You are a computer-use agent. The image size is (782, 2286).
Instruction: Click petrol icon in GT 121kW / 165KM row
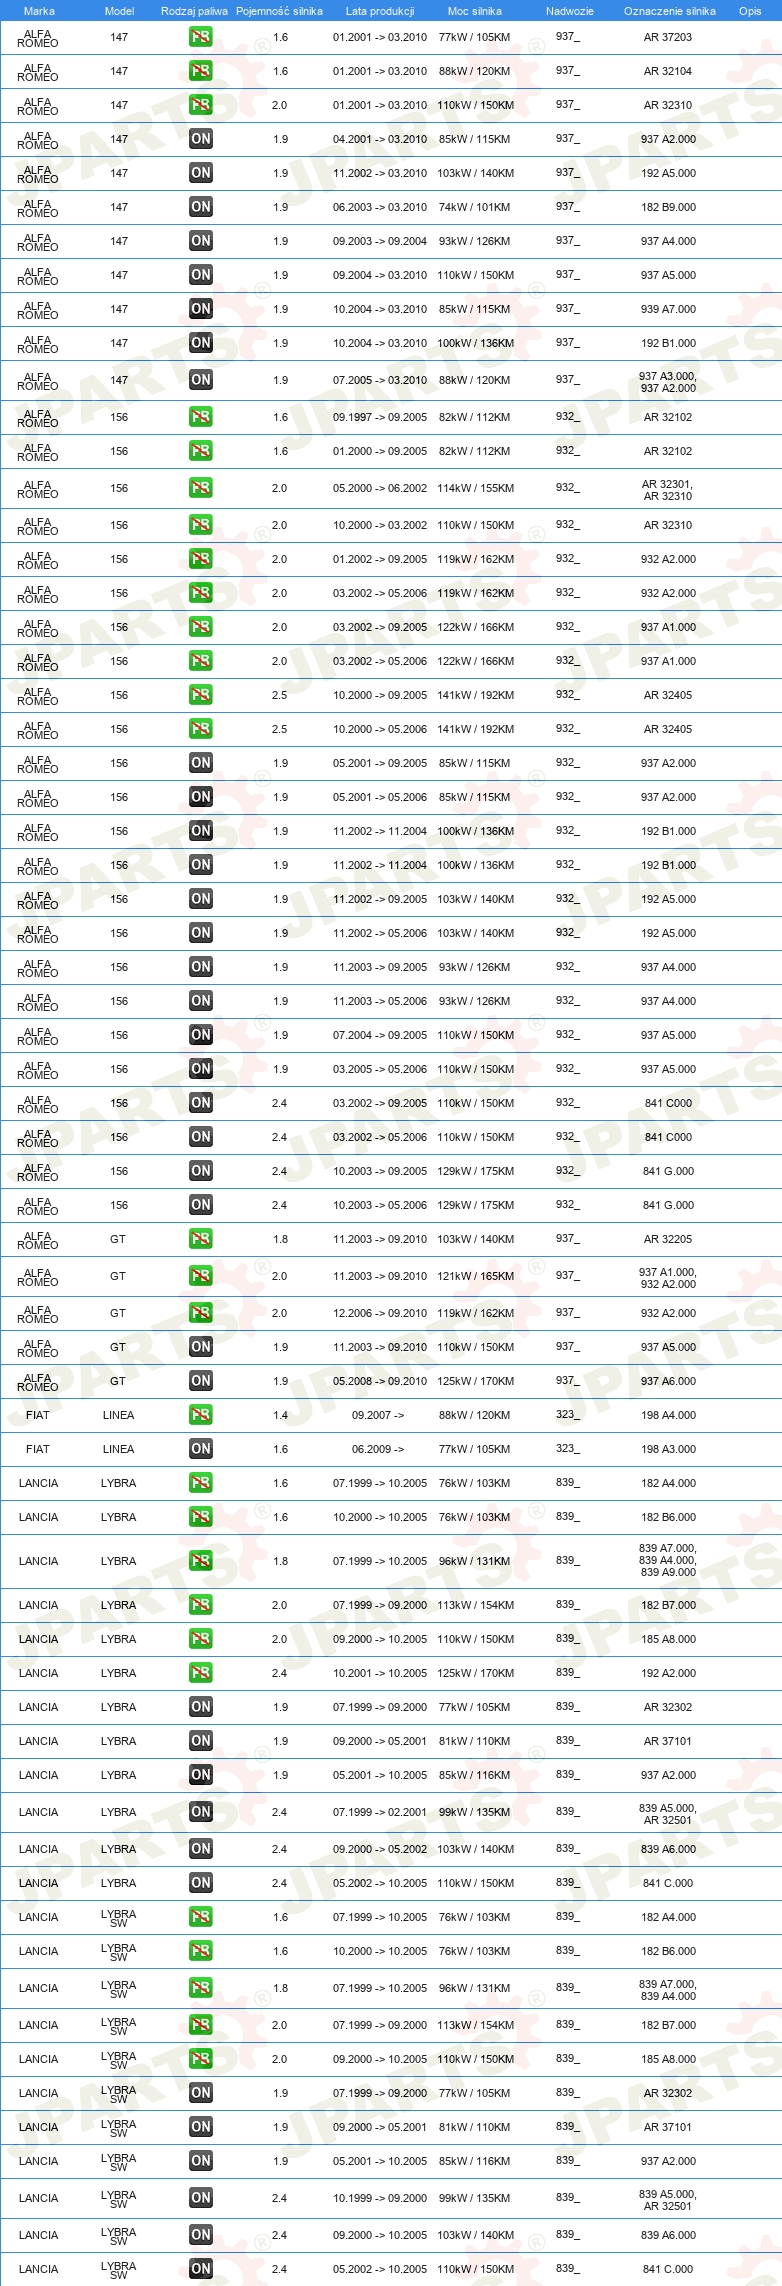pyautogui.click(x=201, y=1276)
